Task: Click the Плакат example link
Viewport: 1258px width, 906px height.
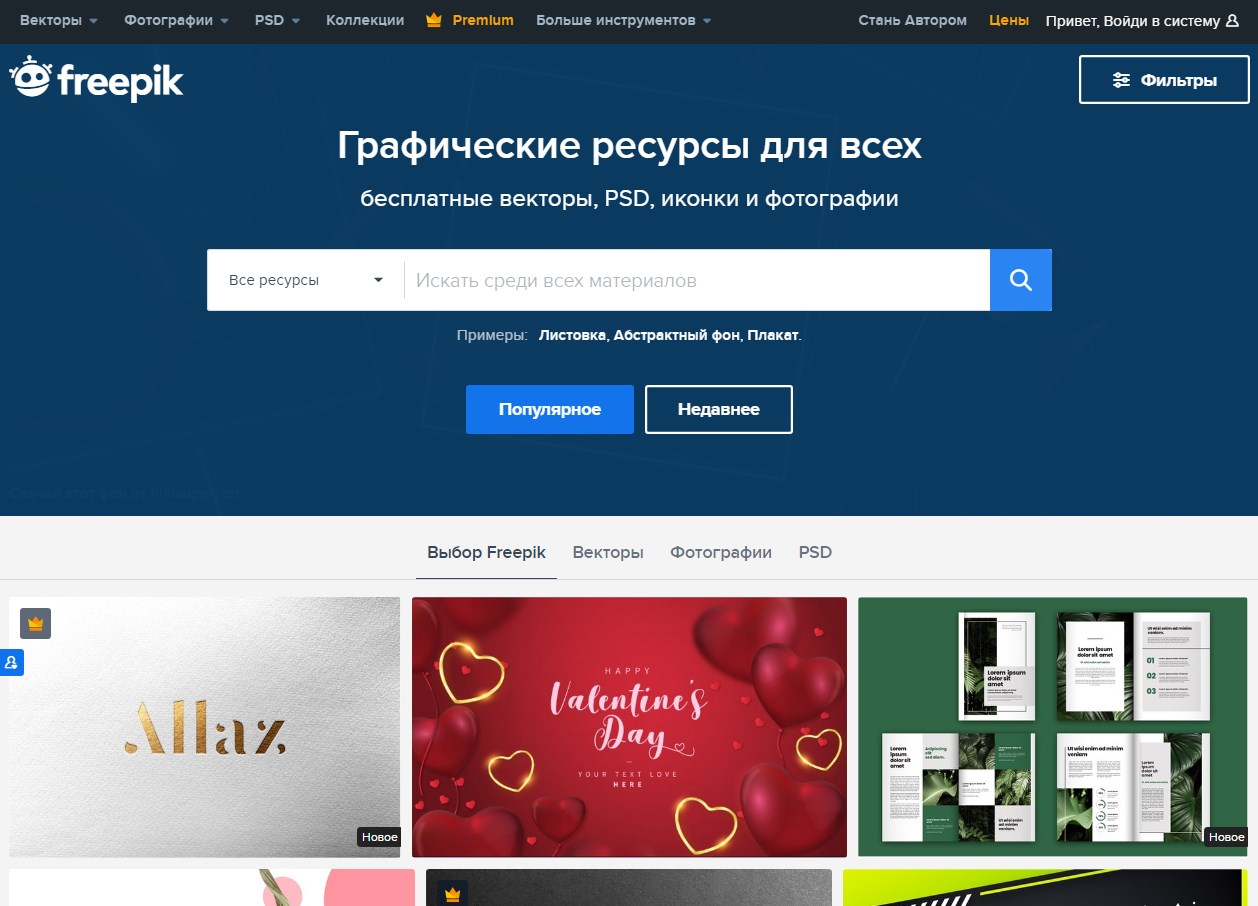Action: coord(774,335)
